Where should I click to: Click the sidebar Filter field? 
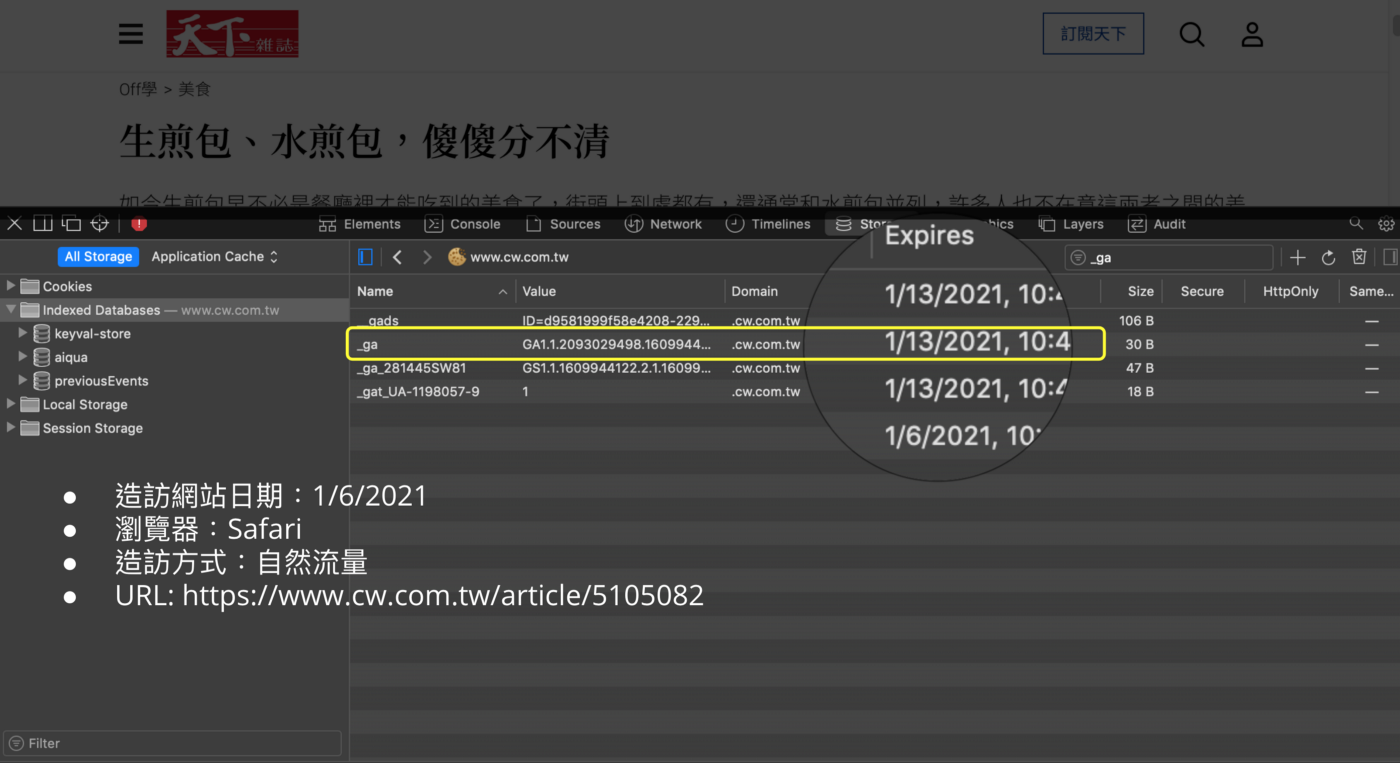tap(172, 743)
